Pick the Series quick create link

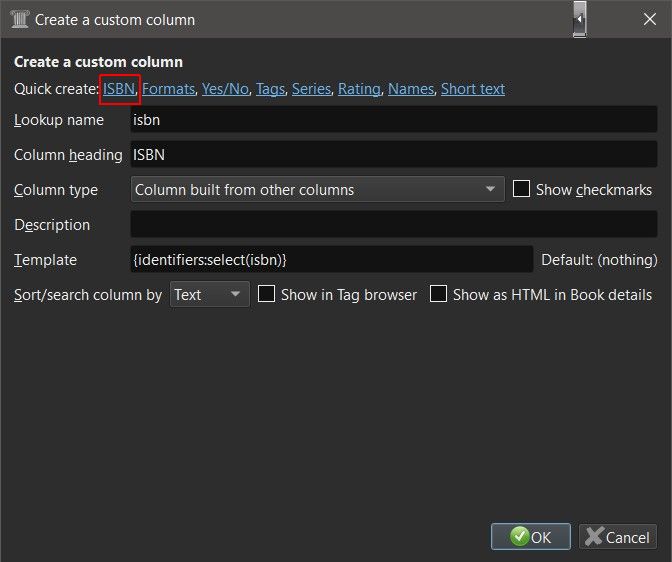point(312,89)
